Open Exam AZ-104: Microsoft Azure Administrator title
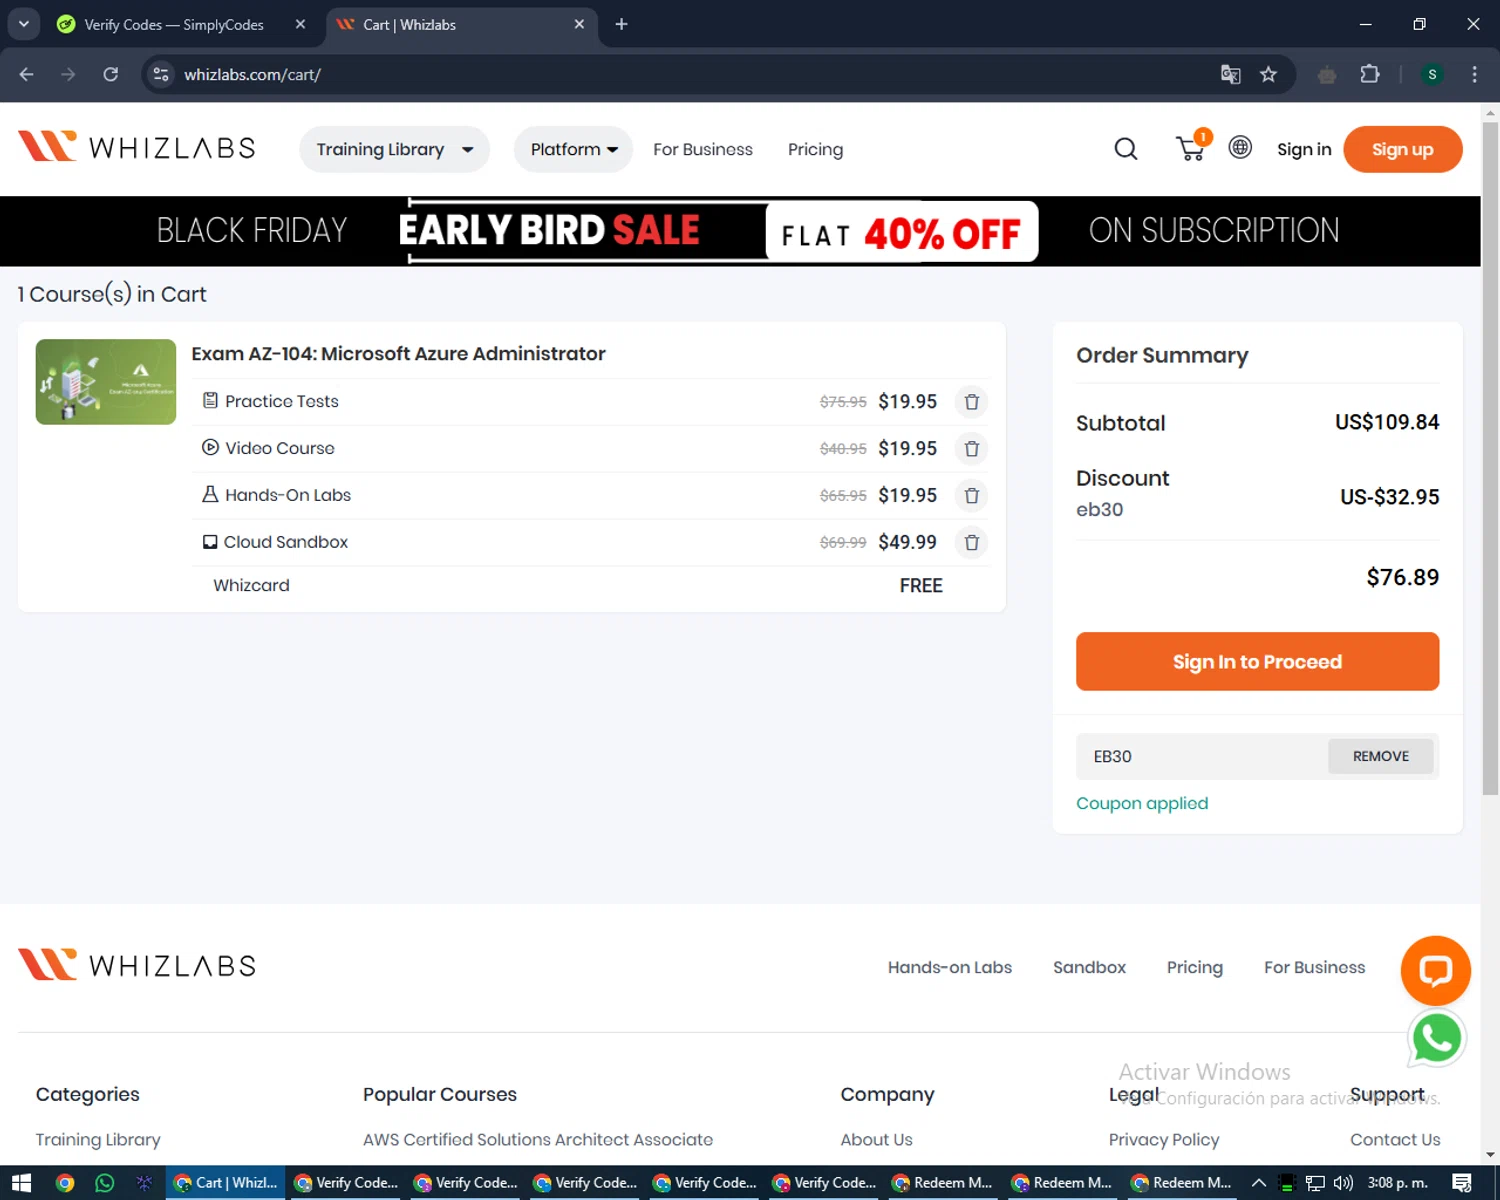1500x1200 pixels. (398, 354)
